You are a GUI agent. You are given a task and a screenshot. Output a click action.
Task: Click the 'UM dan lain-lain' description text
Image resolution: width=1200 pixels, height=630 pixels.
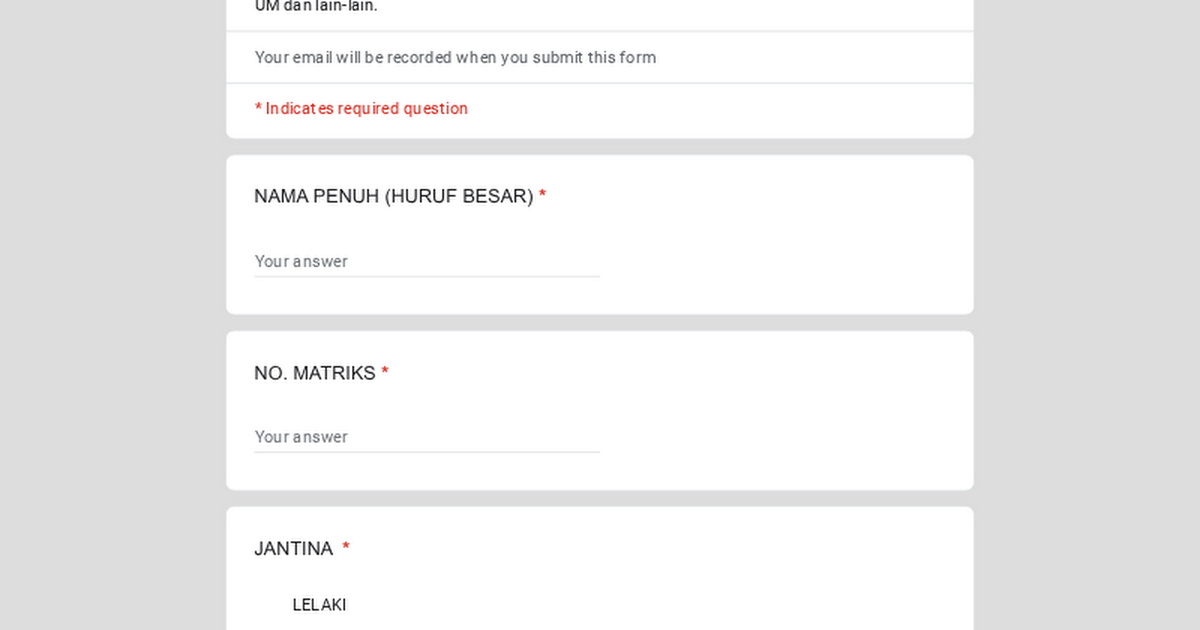(x=316, y=6)
